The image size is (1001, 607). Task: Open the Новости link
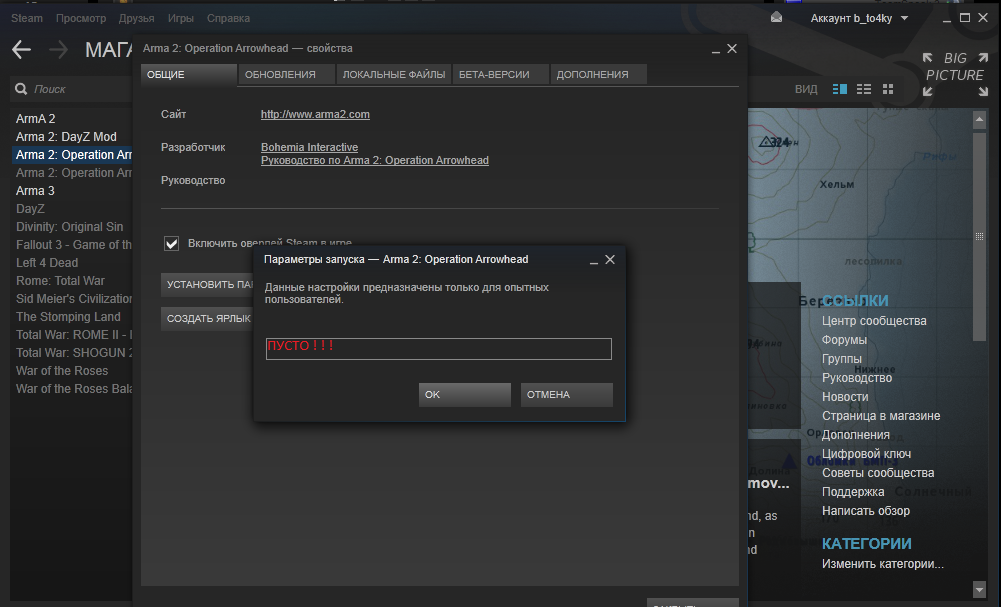pos(845,397)
